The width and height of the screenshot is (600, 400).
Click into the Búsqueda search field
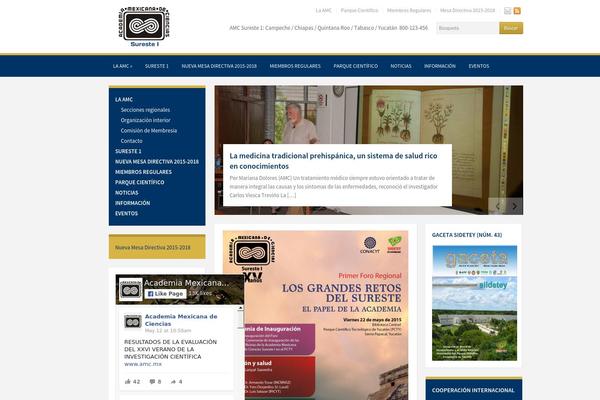click(468, 28)
